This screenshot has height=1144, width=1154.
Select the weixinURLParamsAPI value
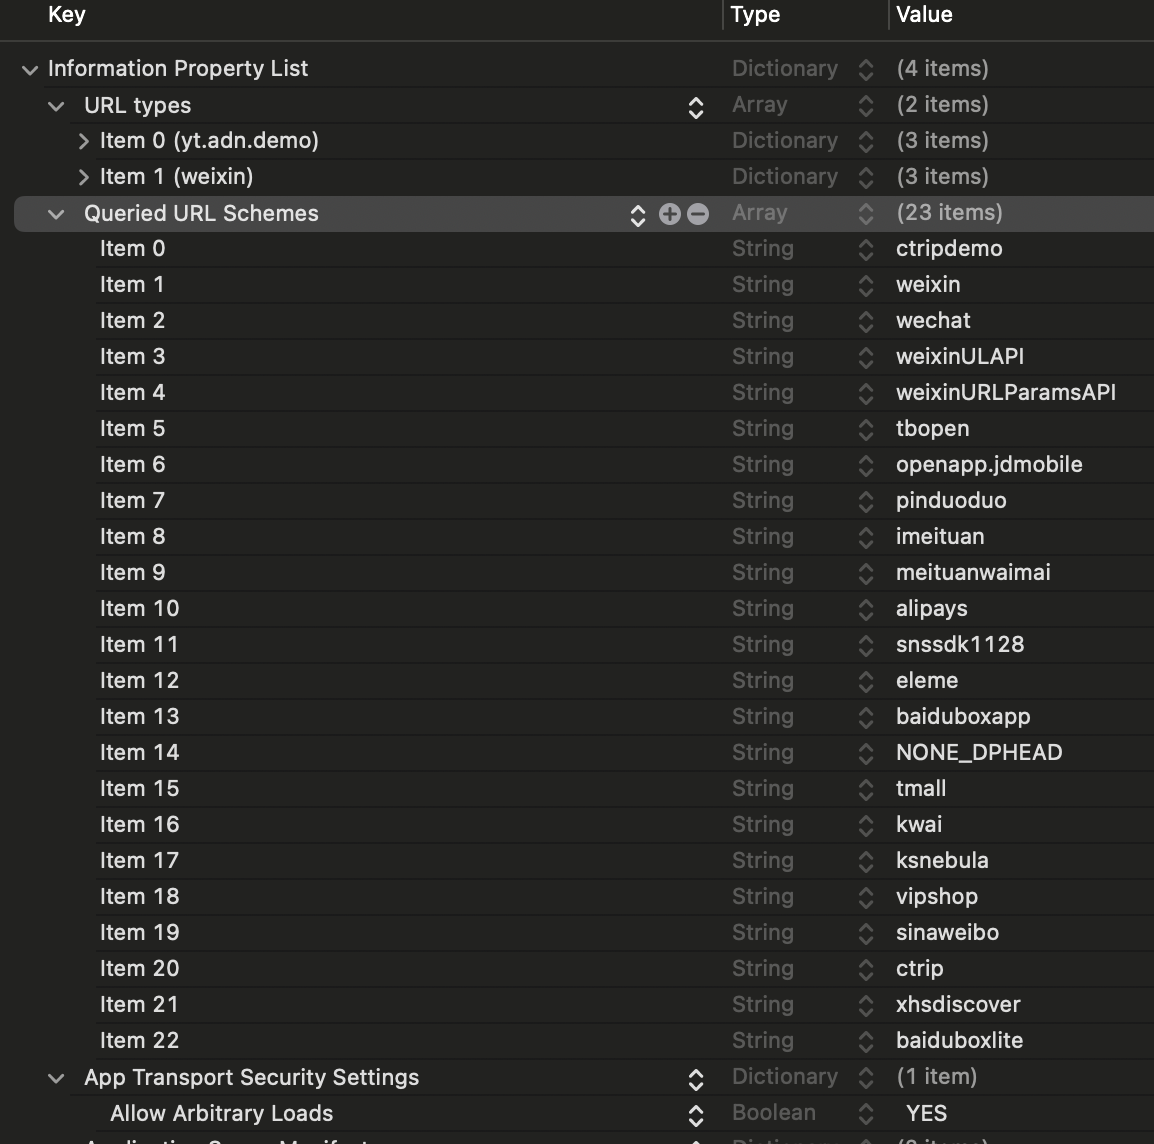pos(1005,392)
